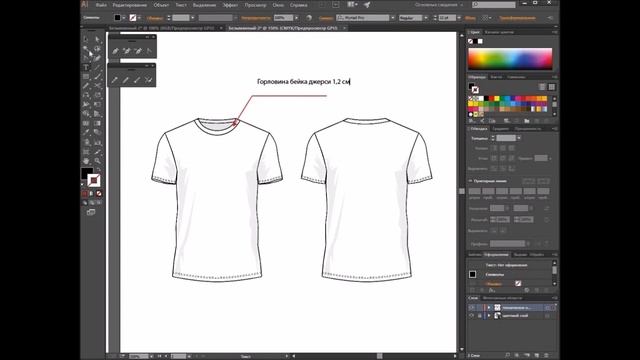Click the Change Screen Mode icon
640x360 pixels.
(91, 212)
